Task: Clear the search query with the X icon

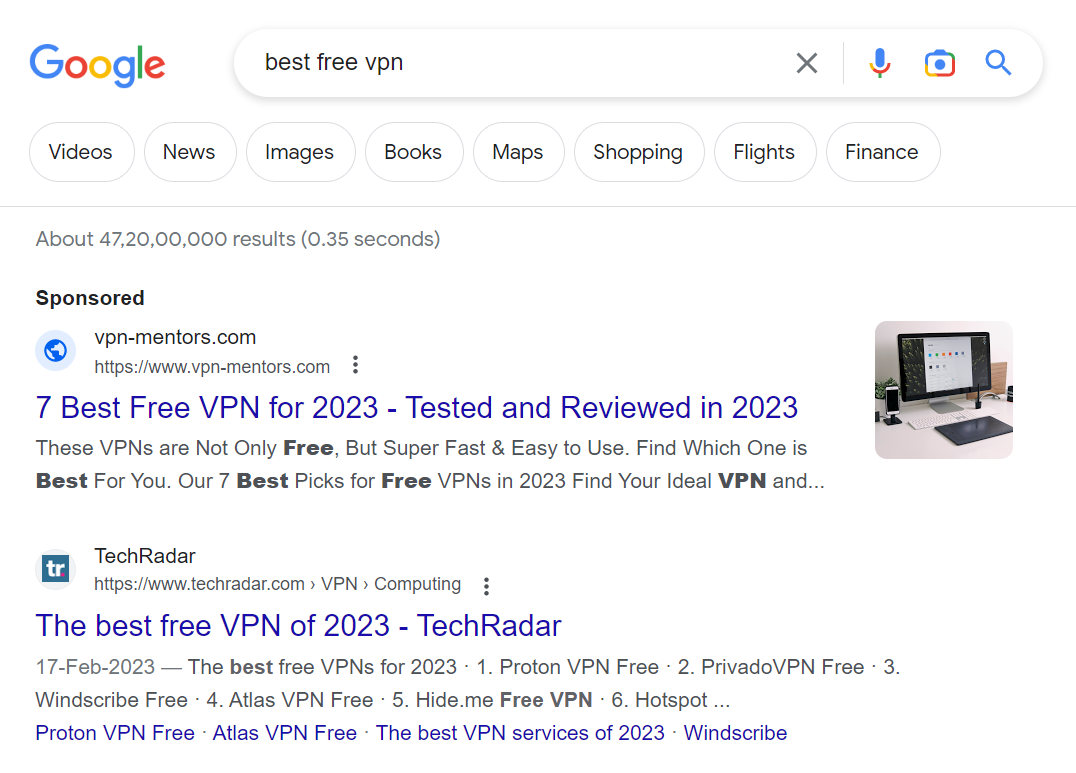Action: pos(807,63)
